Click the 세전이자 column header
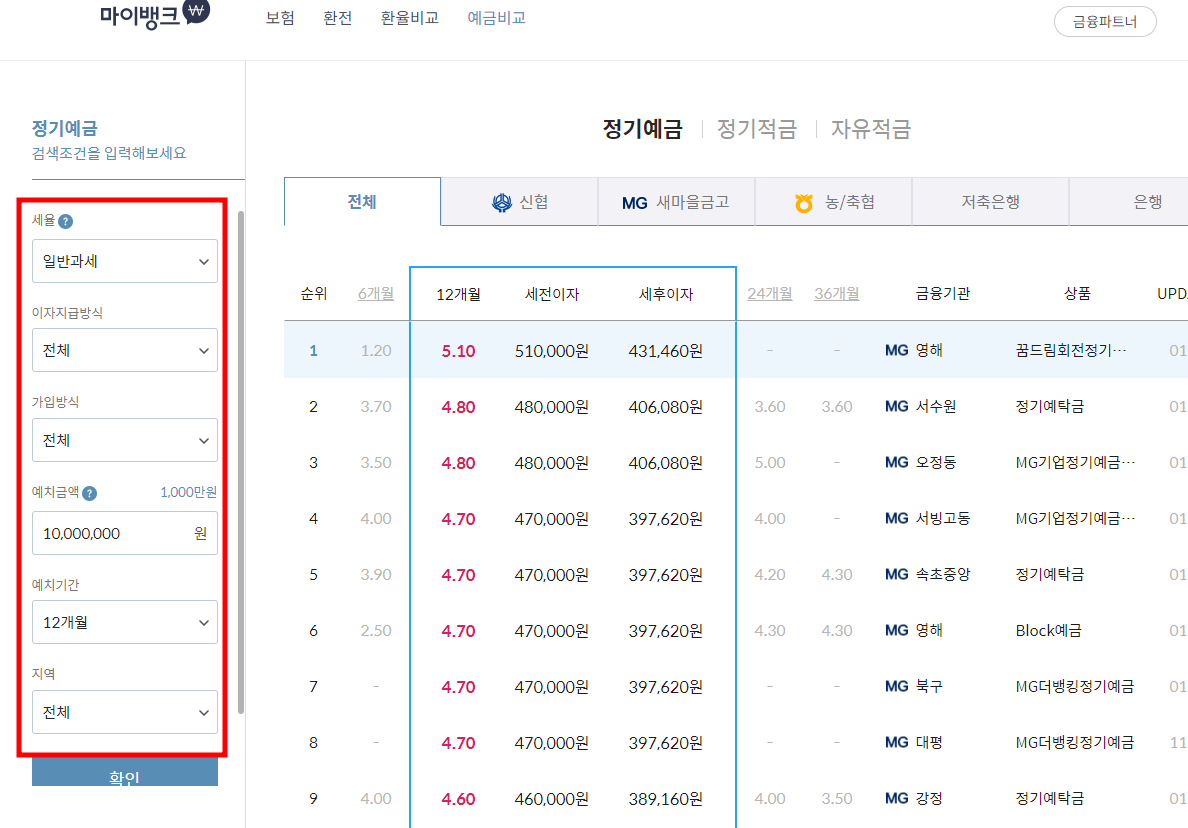The height and width of the screenshot is (828, 1188). (552, 294)
